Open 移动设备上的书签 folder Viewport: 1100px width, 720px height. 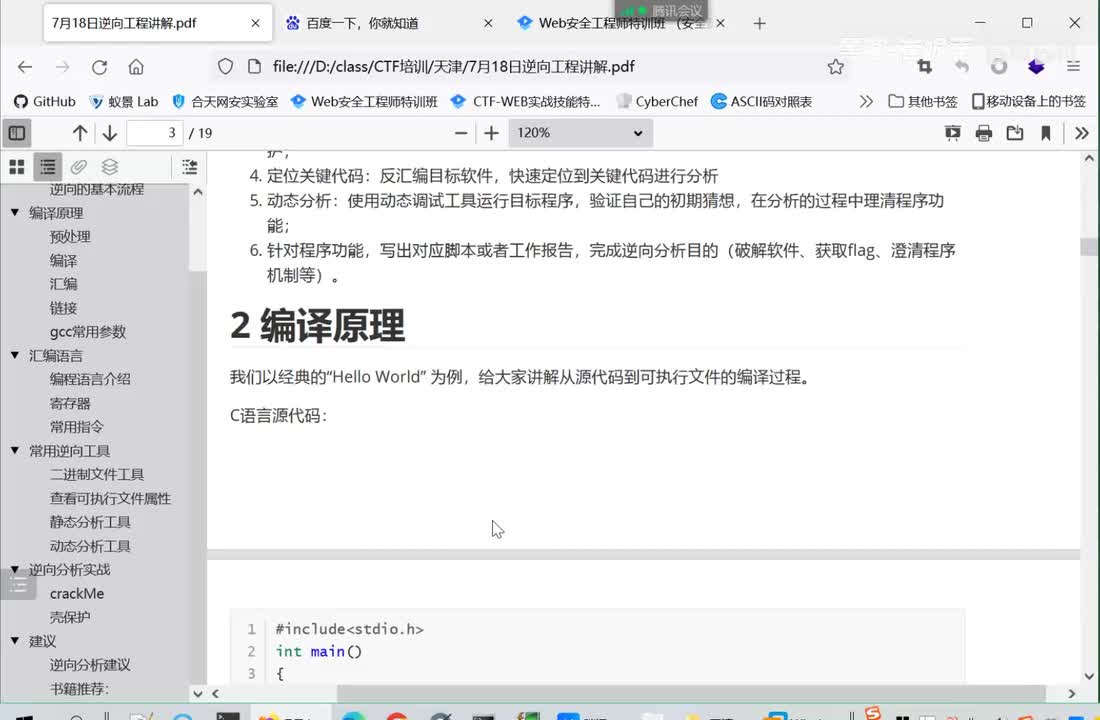coord(1029,102)
